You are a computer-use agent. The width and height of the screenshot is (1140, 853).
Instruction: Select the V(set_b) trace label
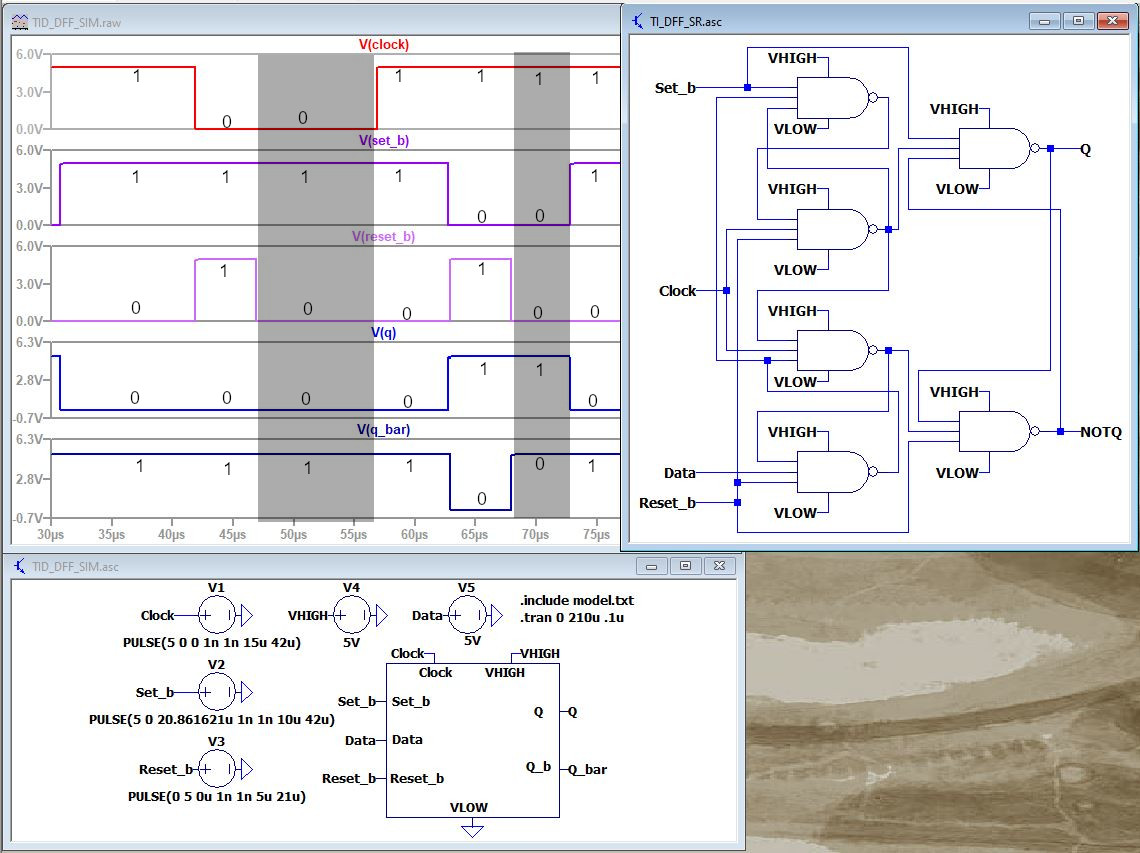384,141
